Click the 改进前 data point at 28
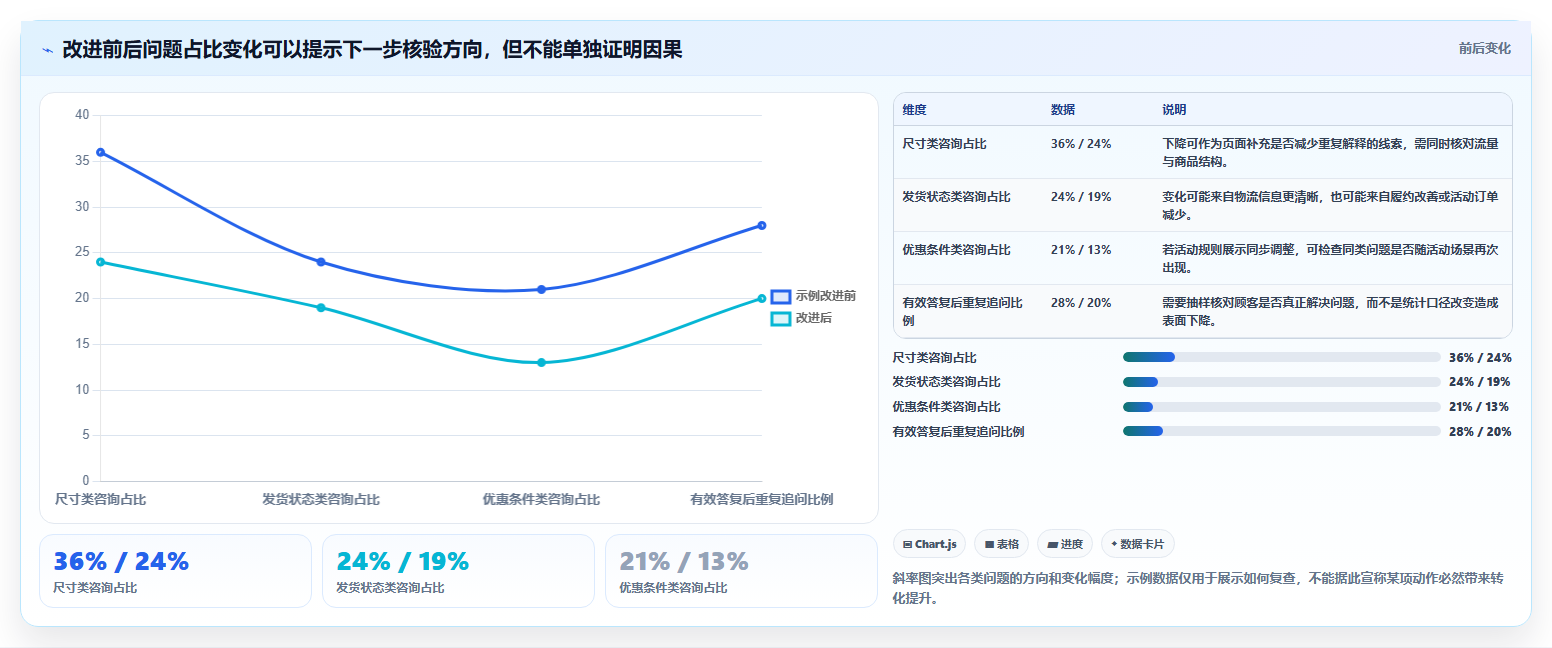Screen dimensions: 1552x648 pyautogui.click(x=762, y=225)
